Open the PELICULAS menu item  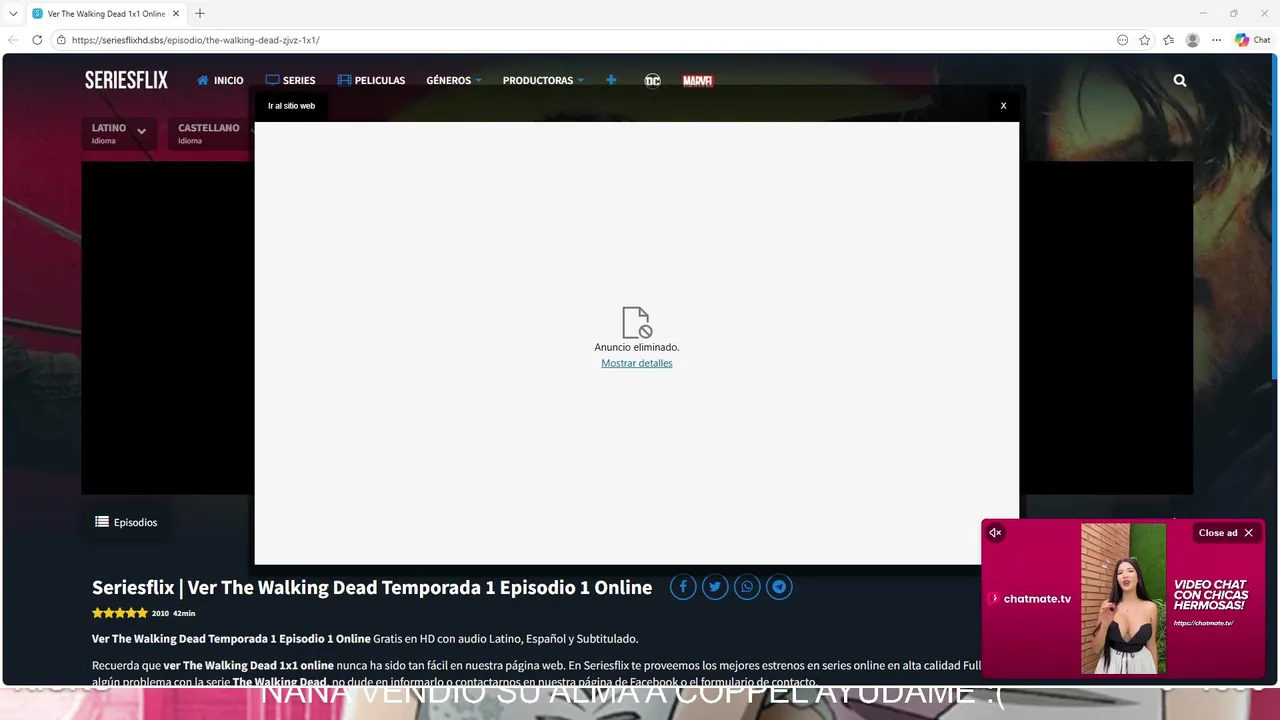pyautogui.click(x=371, y=80)
